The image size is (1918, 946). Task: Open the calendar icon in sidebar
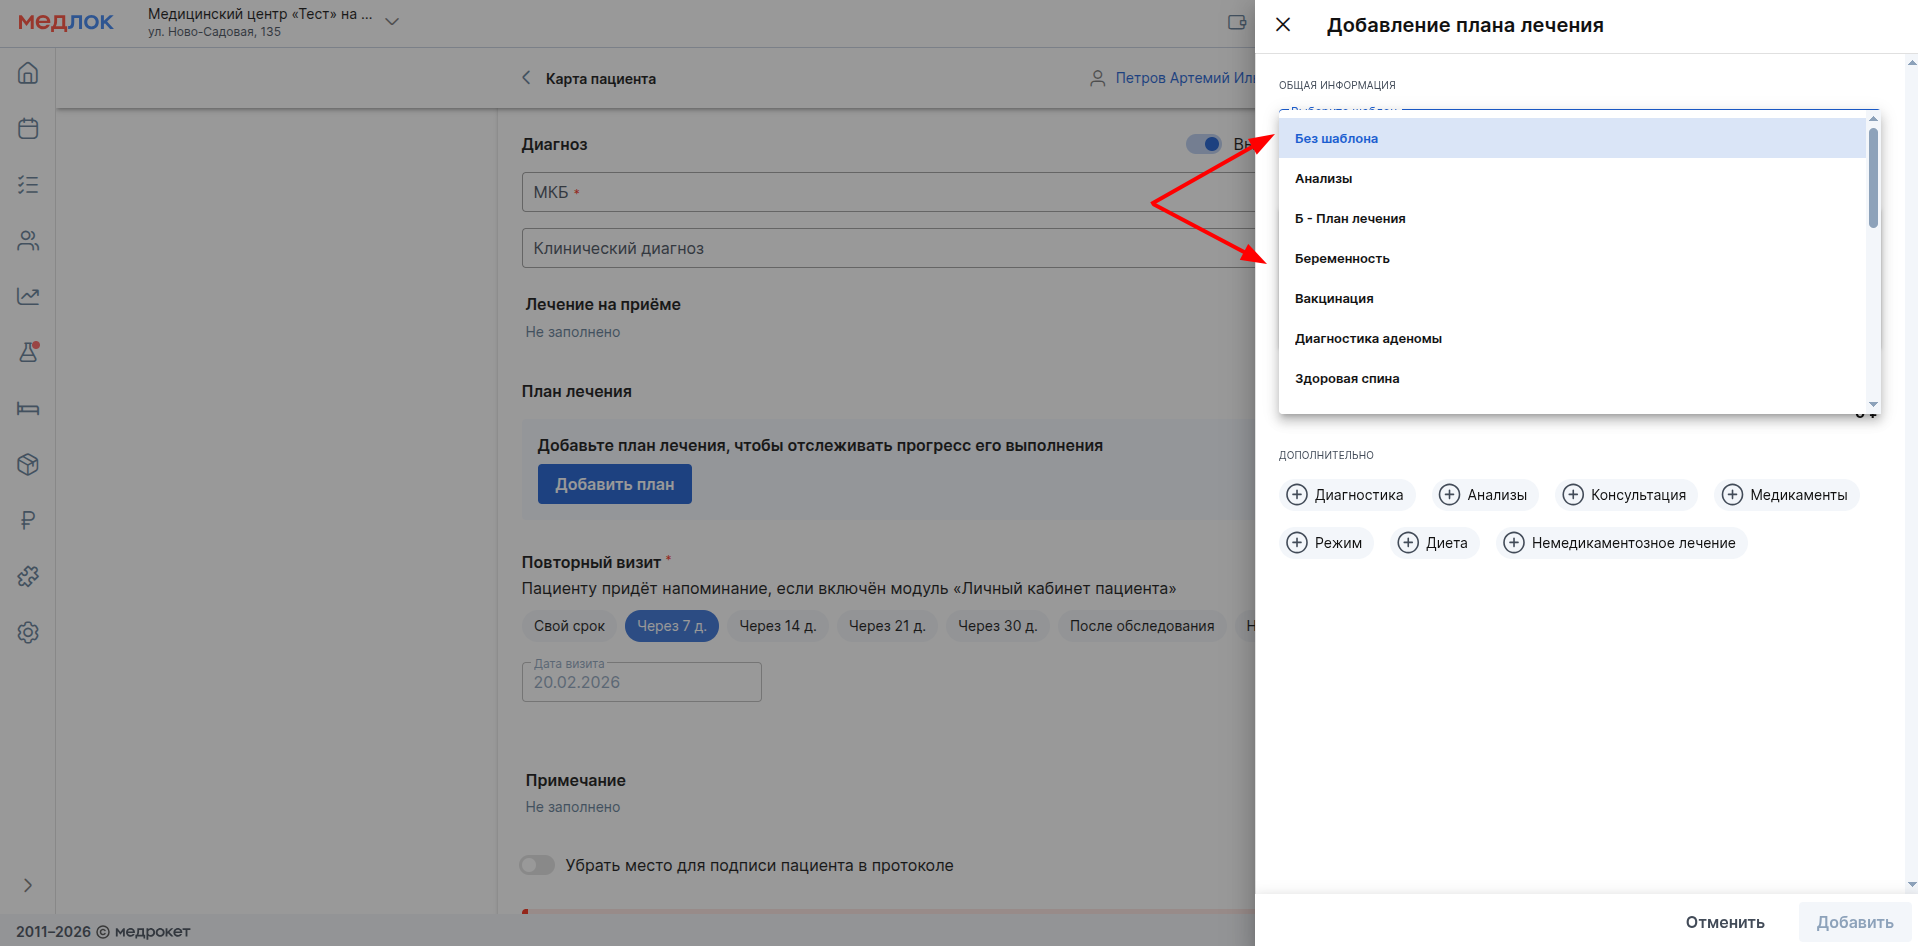[28, 129]
